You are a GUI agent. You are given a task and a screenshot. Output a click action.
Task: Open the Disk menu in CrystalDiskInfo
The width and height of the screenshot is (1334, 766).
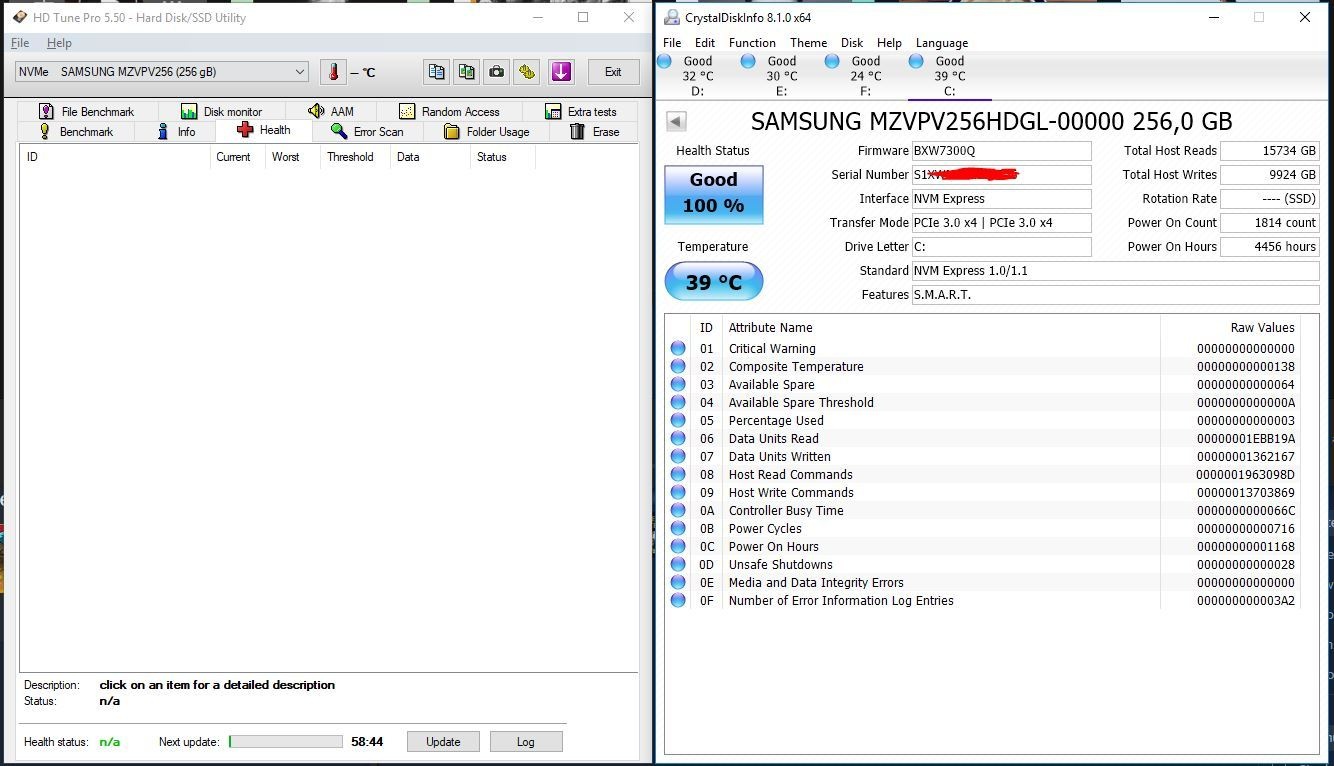852,43
